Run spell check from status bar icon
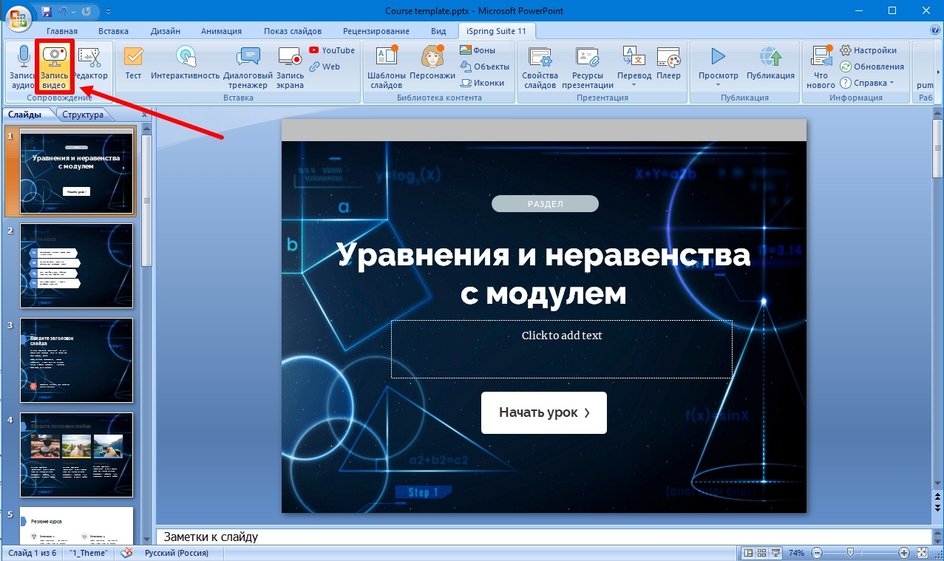This screenshot has width=944, height=561. (126, 553)
